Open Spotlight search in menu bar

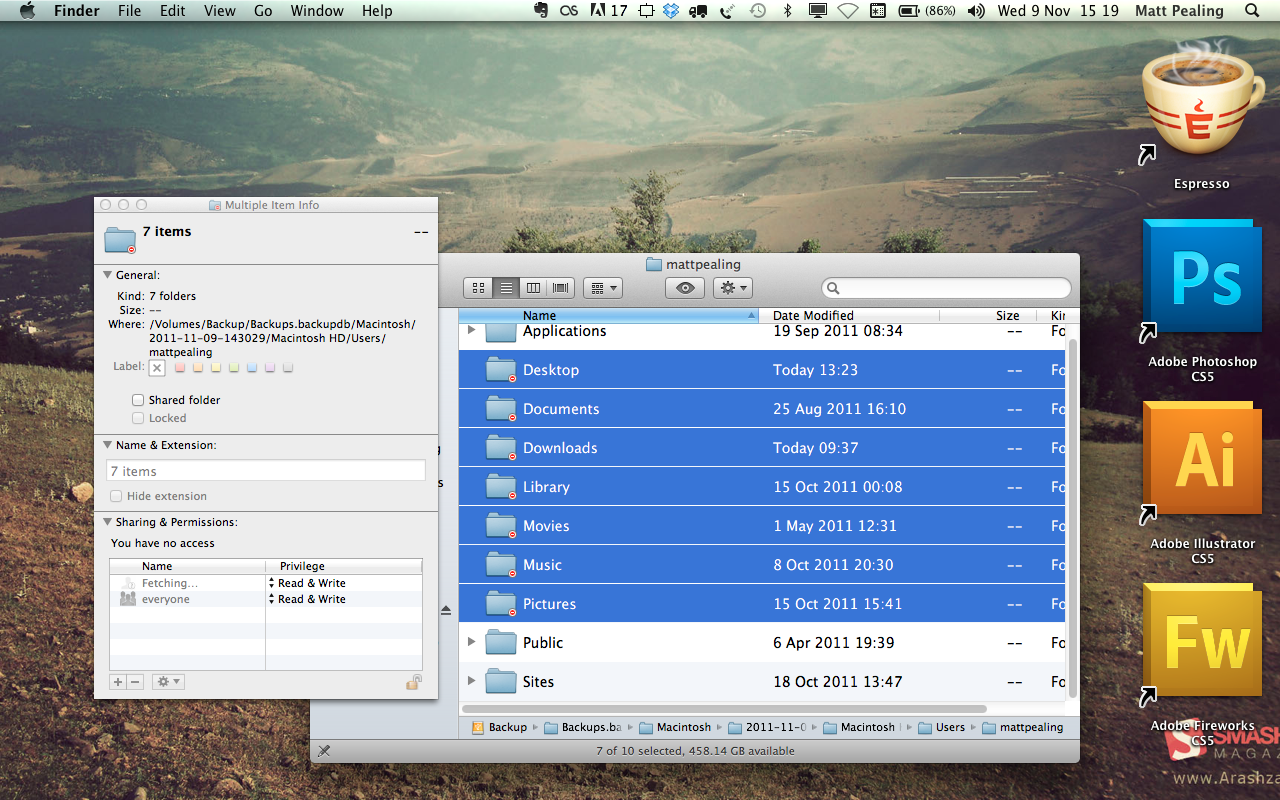[x=1252, y=11]
